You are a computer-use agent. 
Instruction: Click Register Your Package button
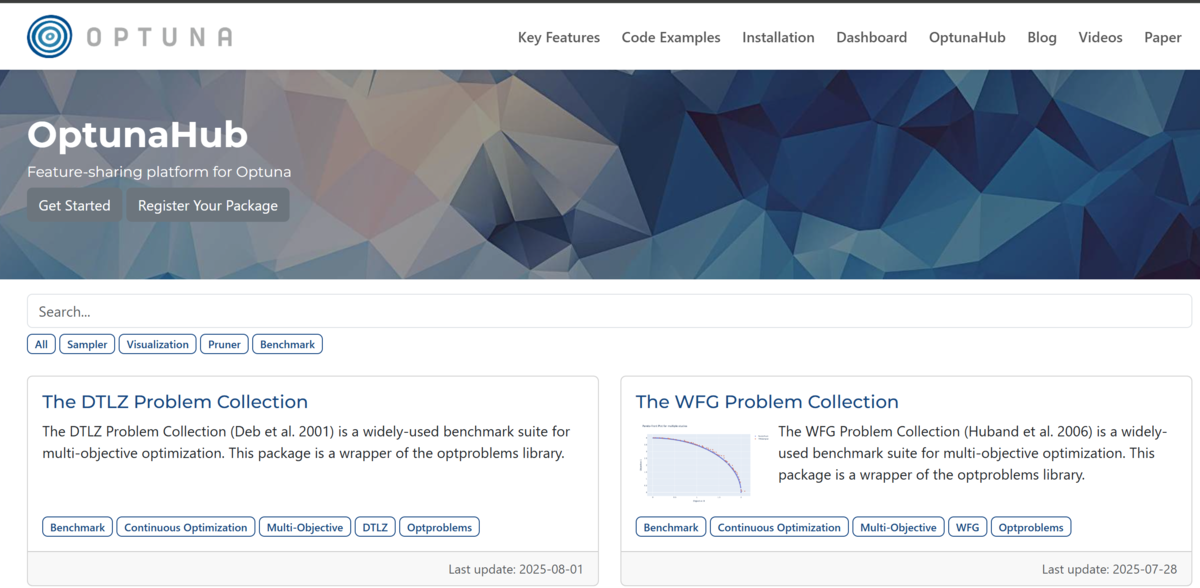[208, 205]
